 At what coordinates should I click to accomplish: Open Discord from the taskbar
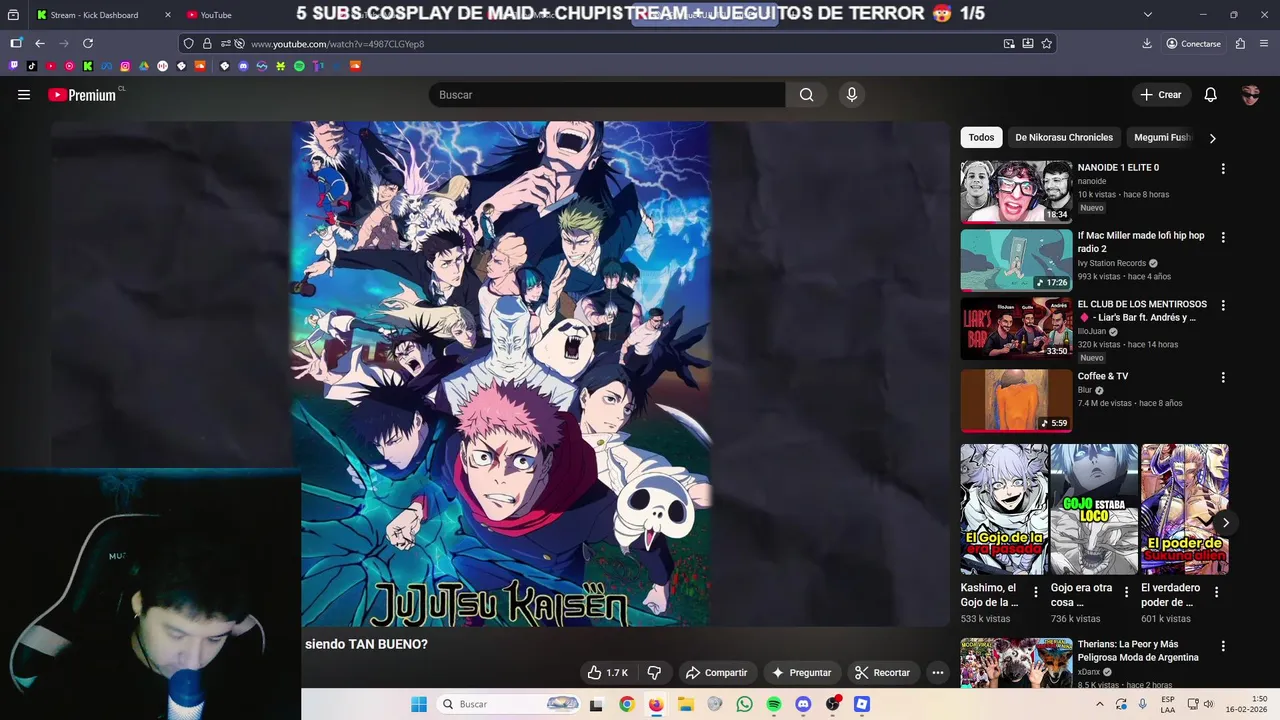coord(803,704)
